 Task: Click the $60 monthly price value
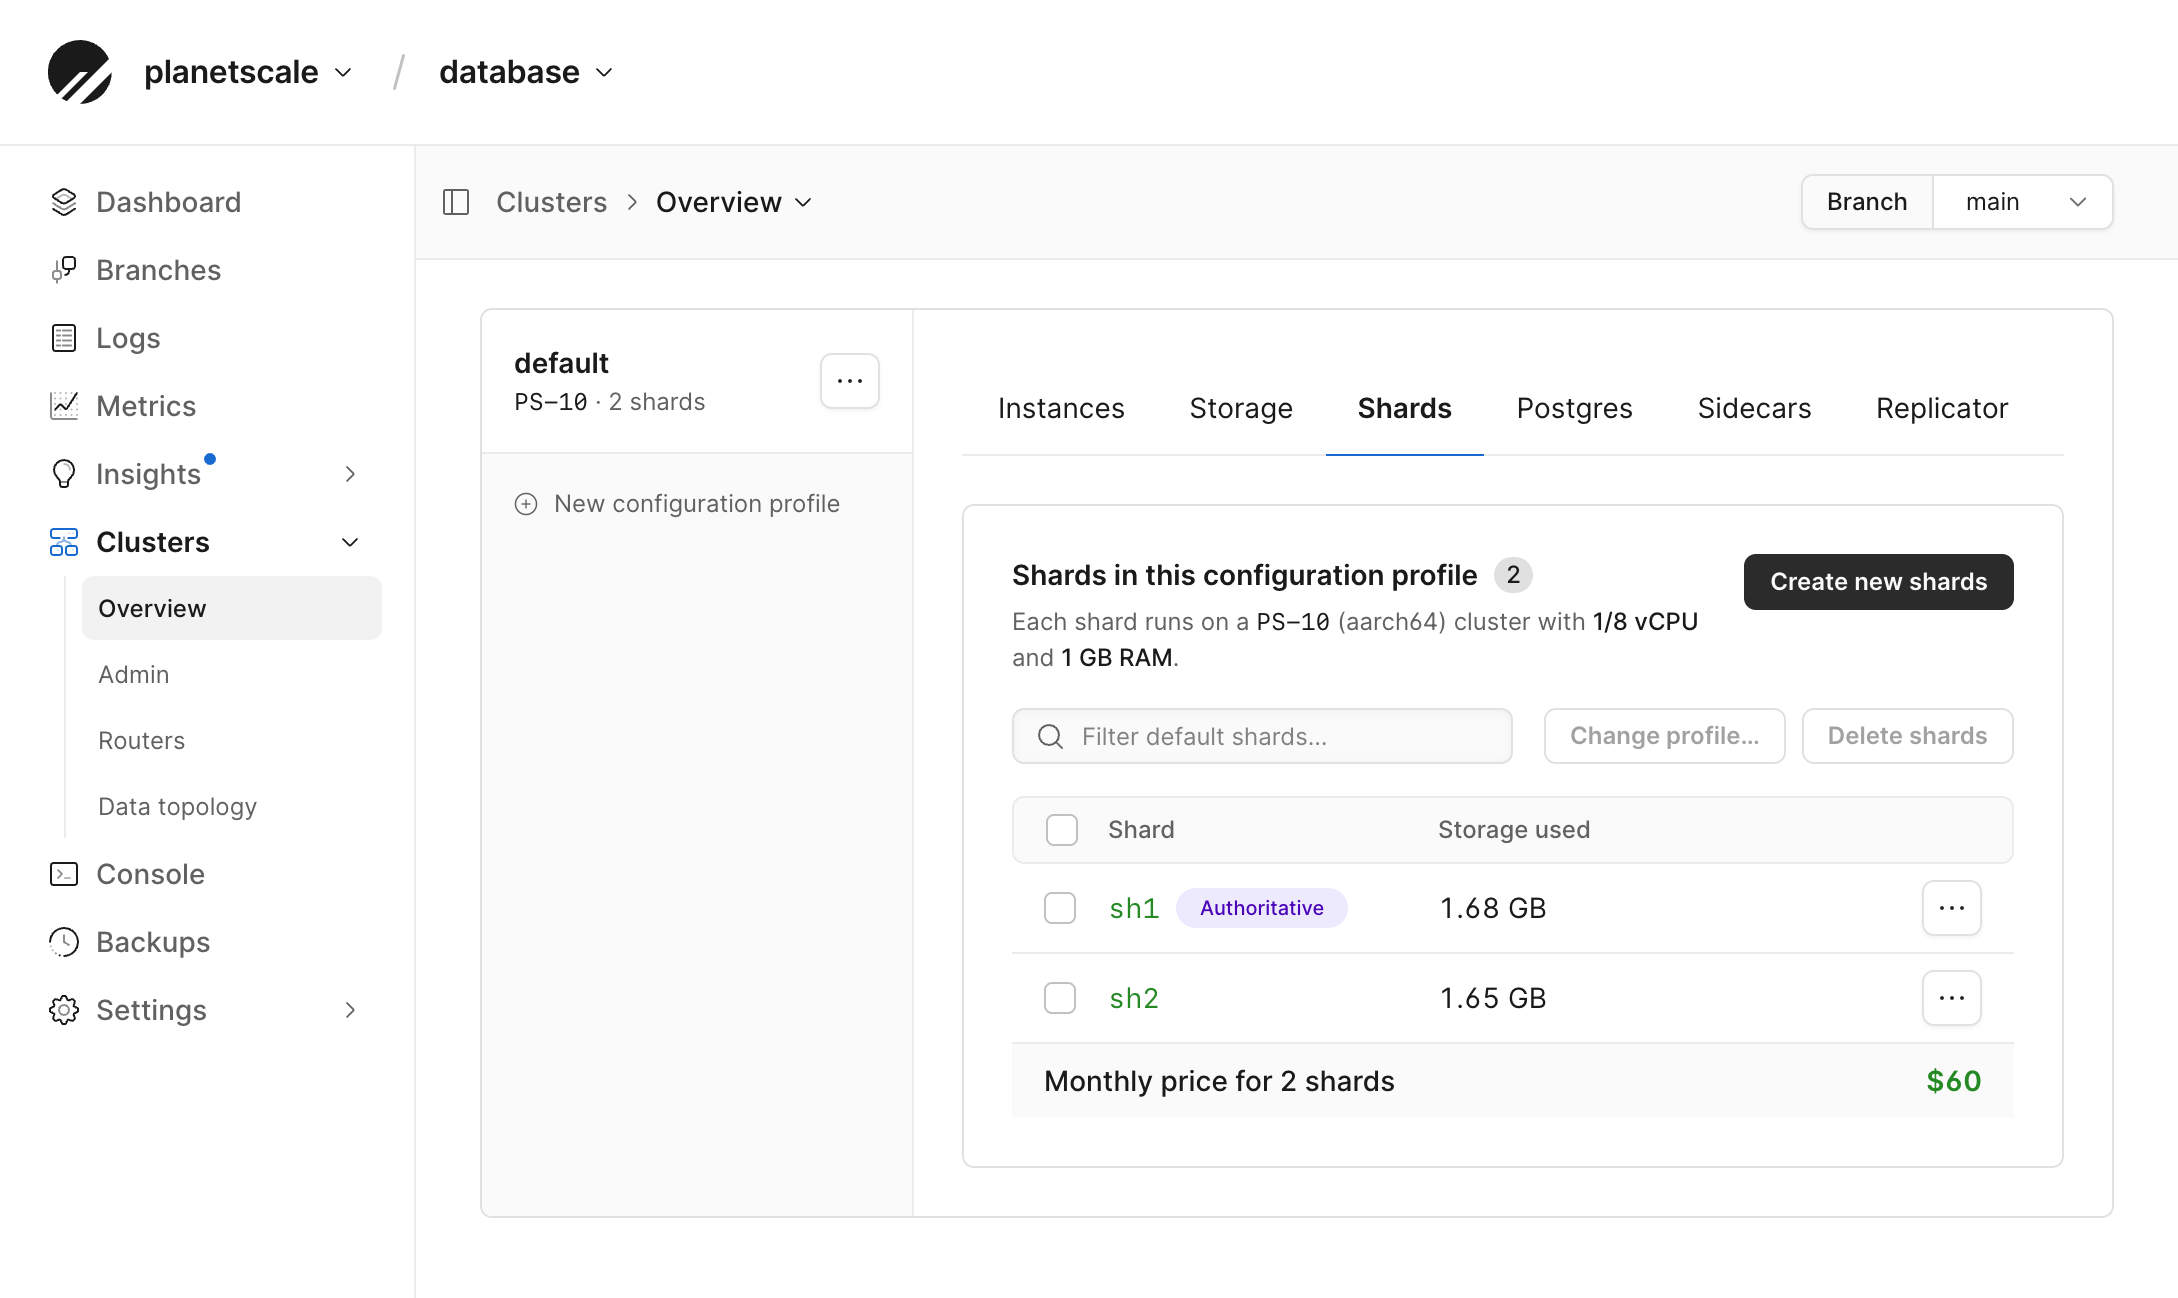(1954, 1081)
